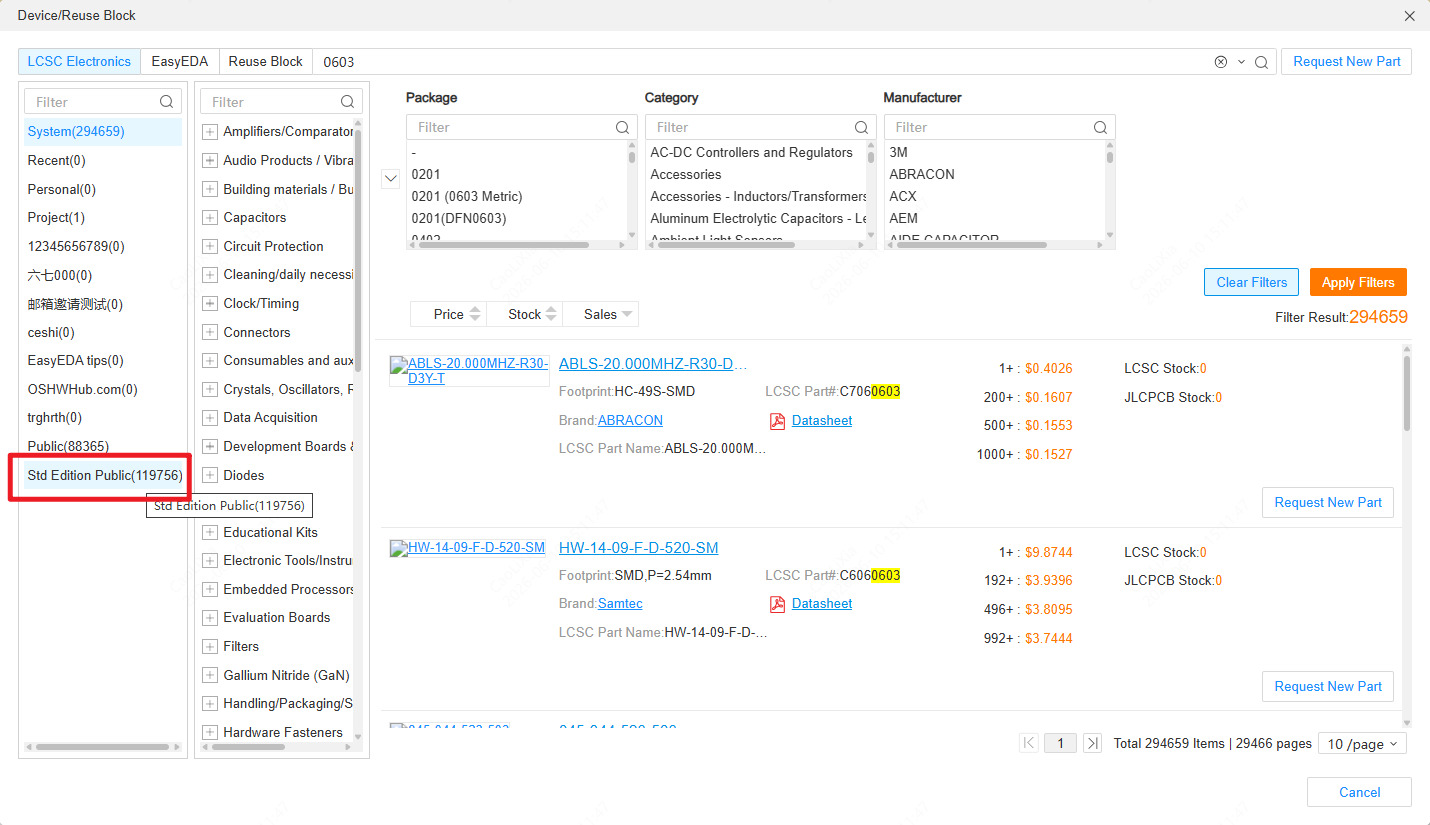
Task: Go to the first results page
Action: tap(1029, 743)
